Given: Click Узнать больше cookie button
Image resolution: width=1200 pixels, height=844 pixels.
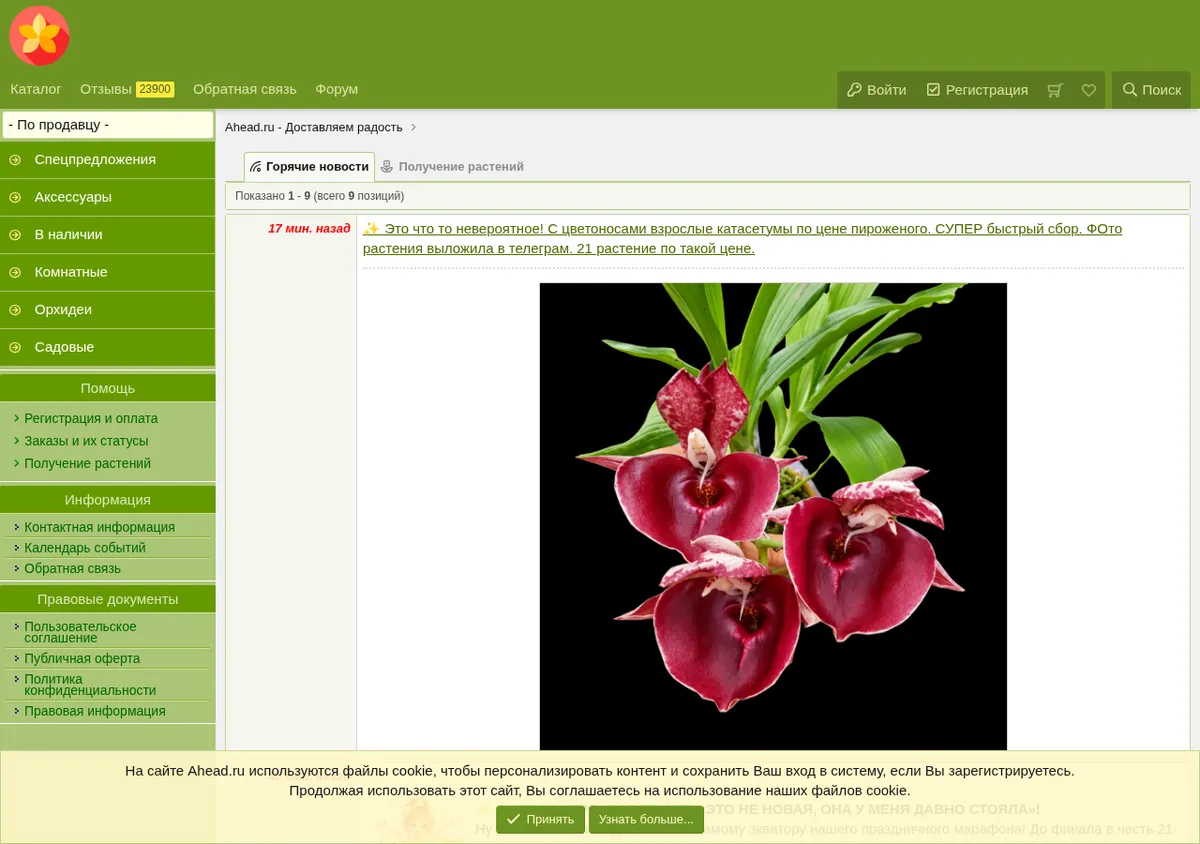Looking at the screenshot, I should pos(646,819).
